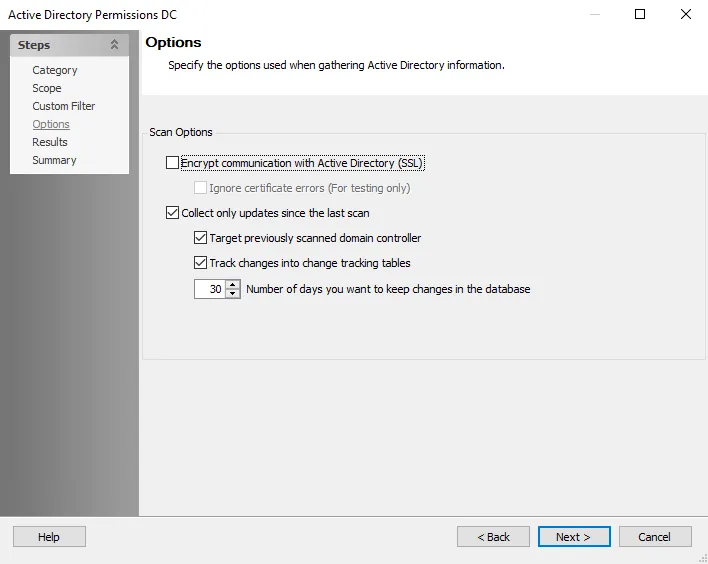708x564 pixels.
Task: Click the 'Scan Options' group label
Action: click(181, 132)
